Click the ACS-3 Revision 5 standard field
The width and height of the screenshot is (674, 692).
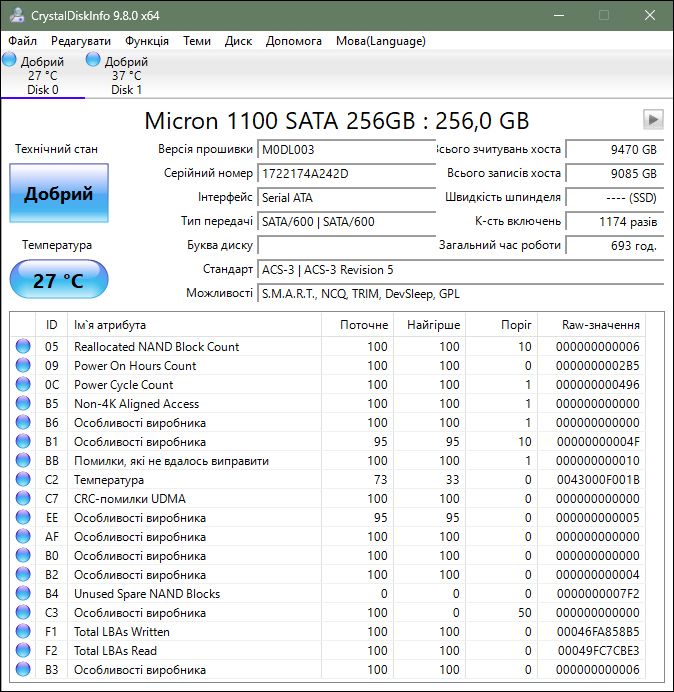[x=460, y=270]
